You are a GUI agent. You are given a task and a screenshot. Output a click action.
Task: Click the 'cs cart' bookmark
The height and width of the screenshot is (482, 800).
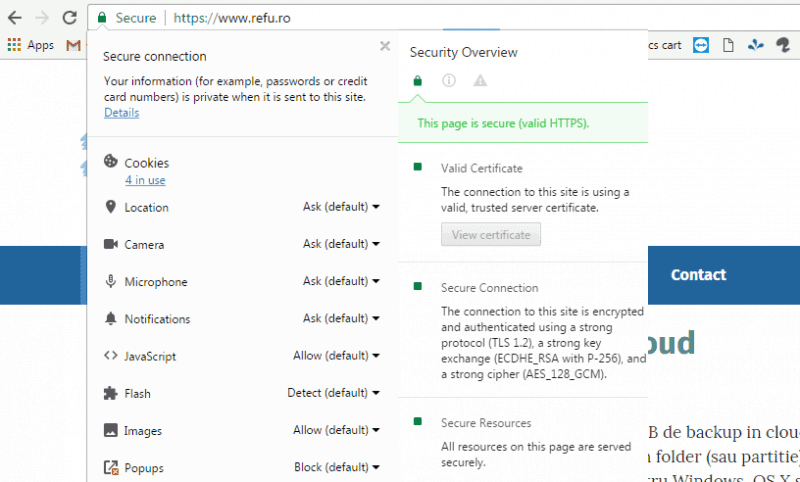[664, 45]
